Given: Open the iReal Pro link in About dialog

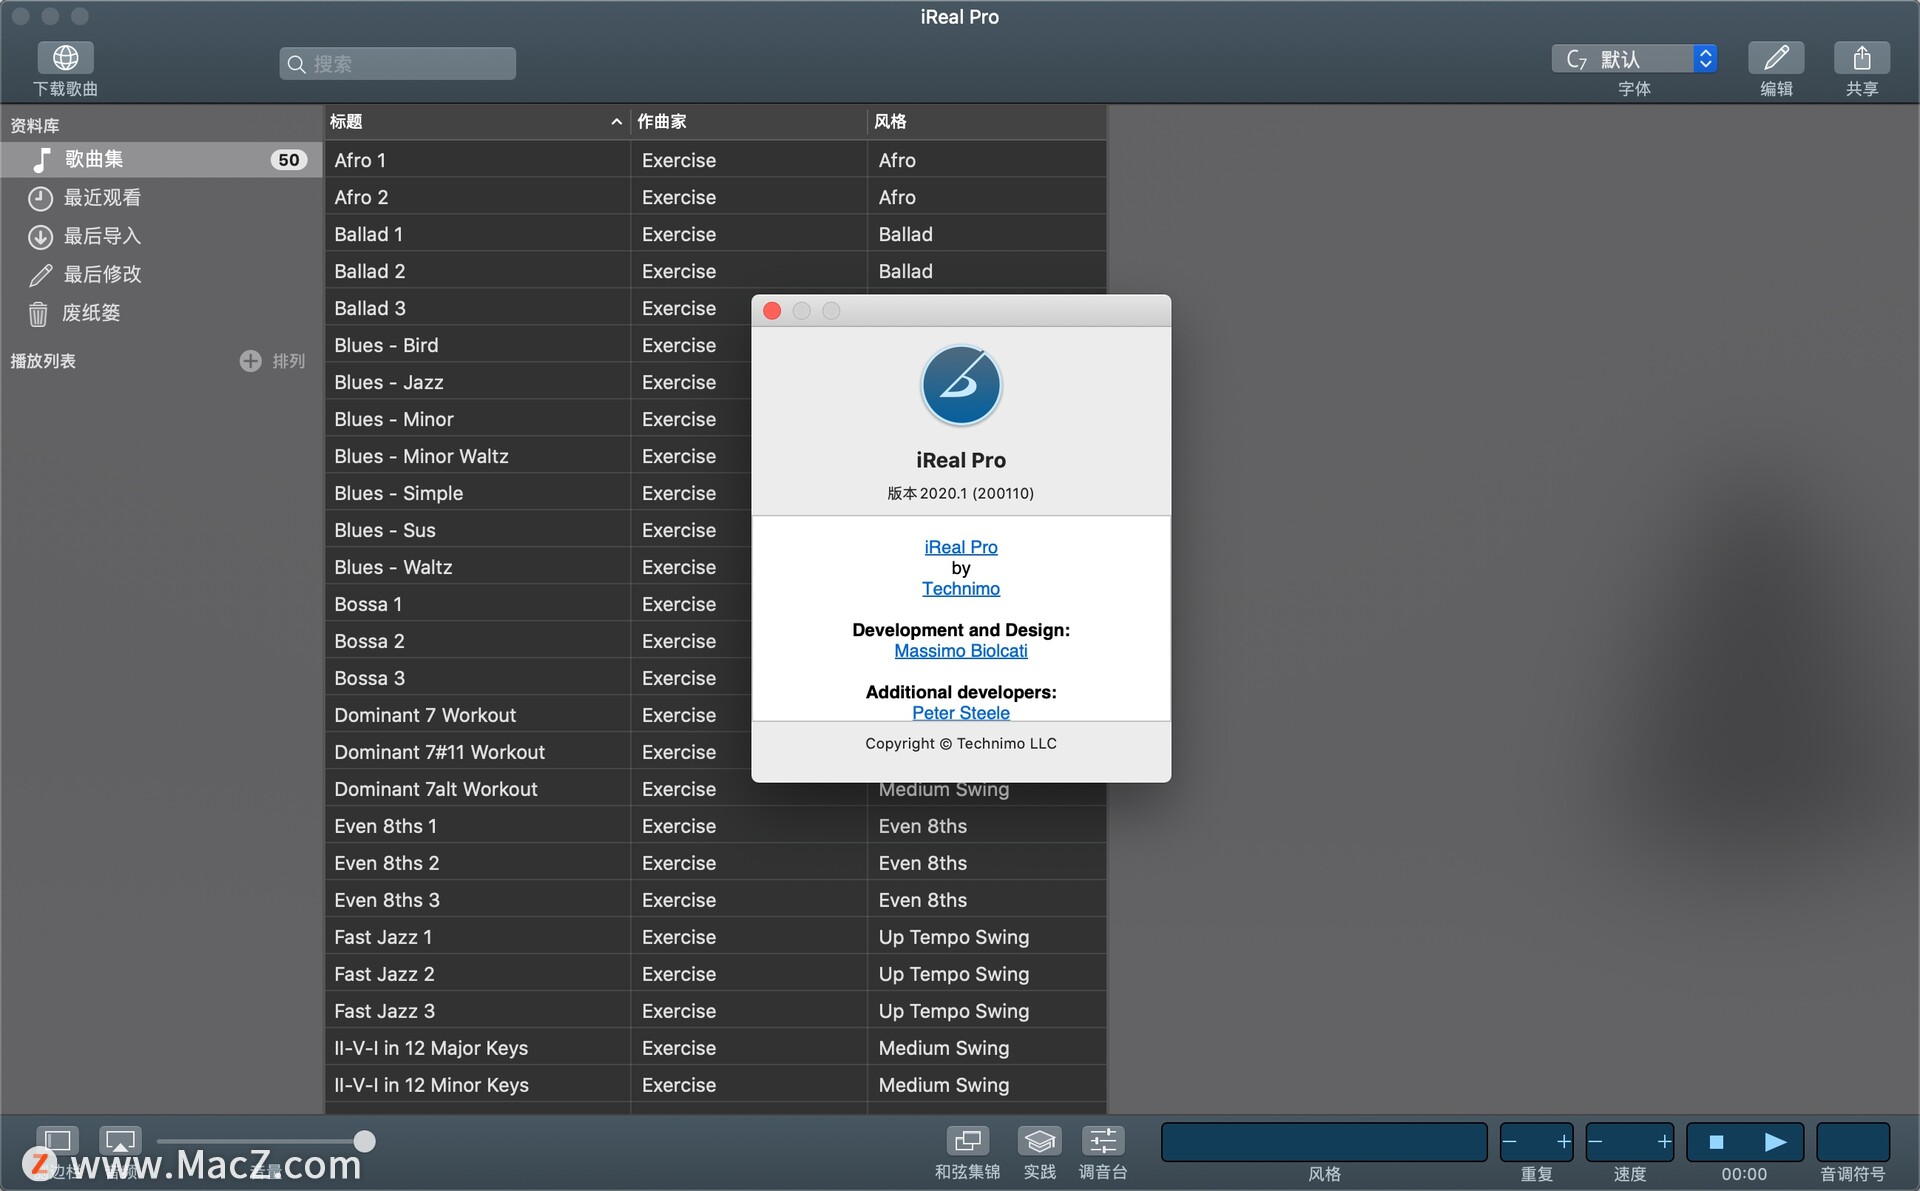Looking at the screenshot, I should click(961, 547).
